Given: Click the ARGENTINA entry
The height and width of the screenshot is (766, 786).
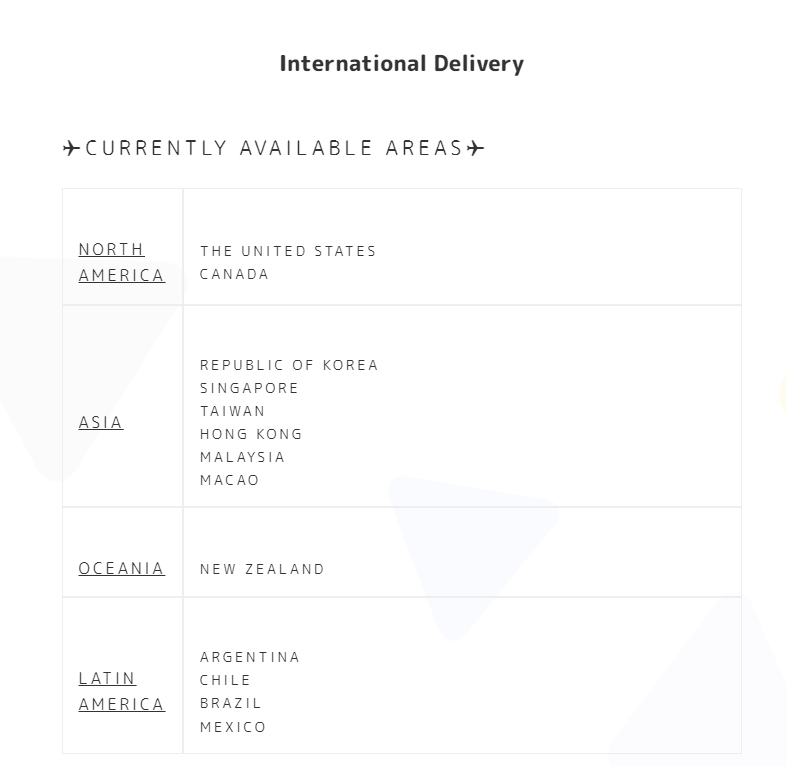Looking at the screenshot, I should (250, 657).
